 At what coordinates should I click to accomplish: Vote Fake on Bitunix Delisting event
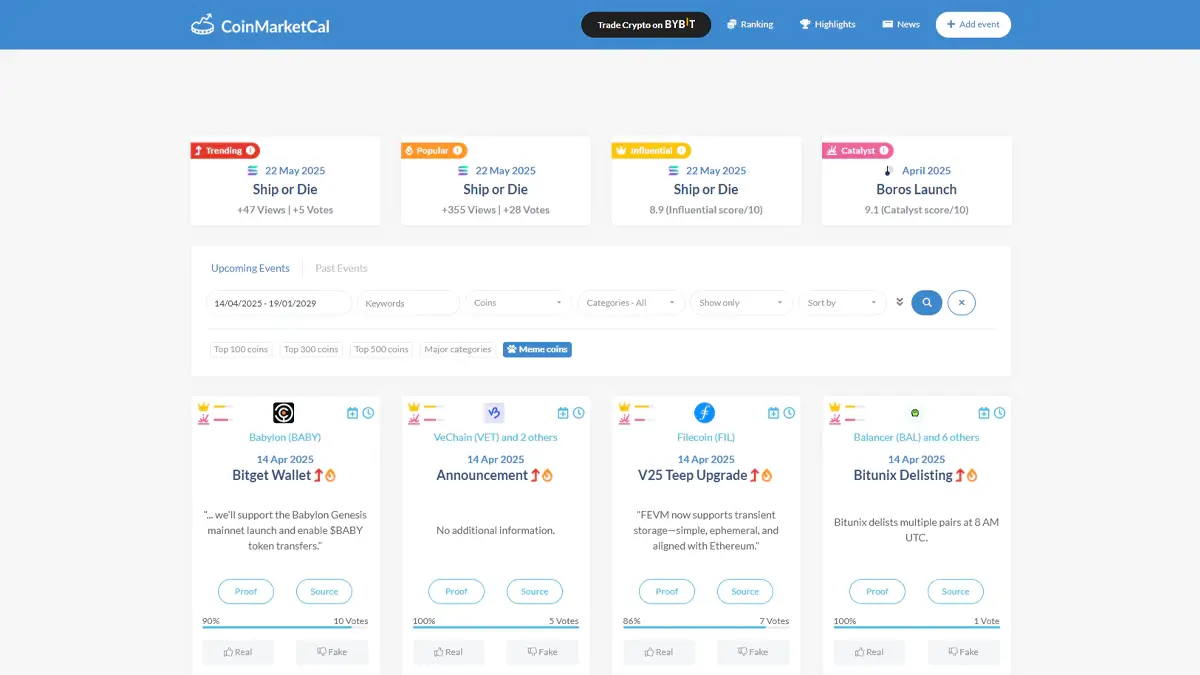coord(963,652)
